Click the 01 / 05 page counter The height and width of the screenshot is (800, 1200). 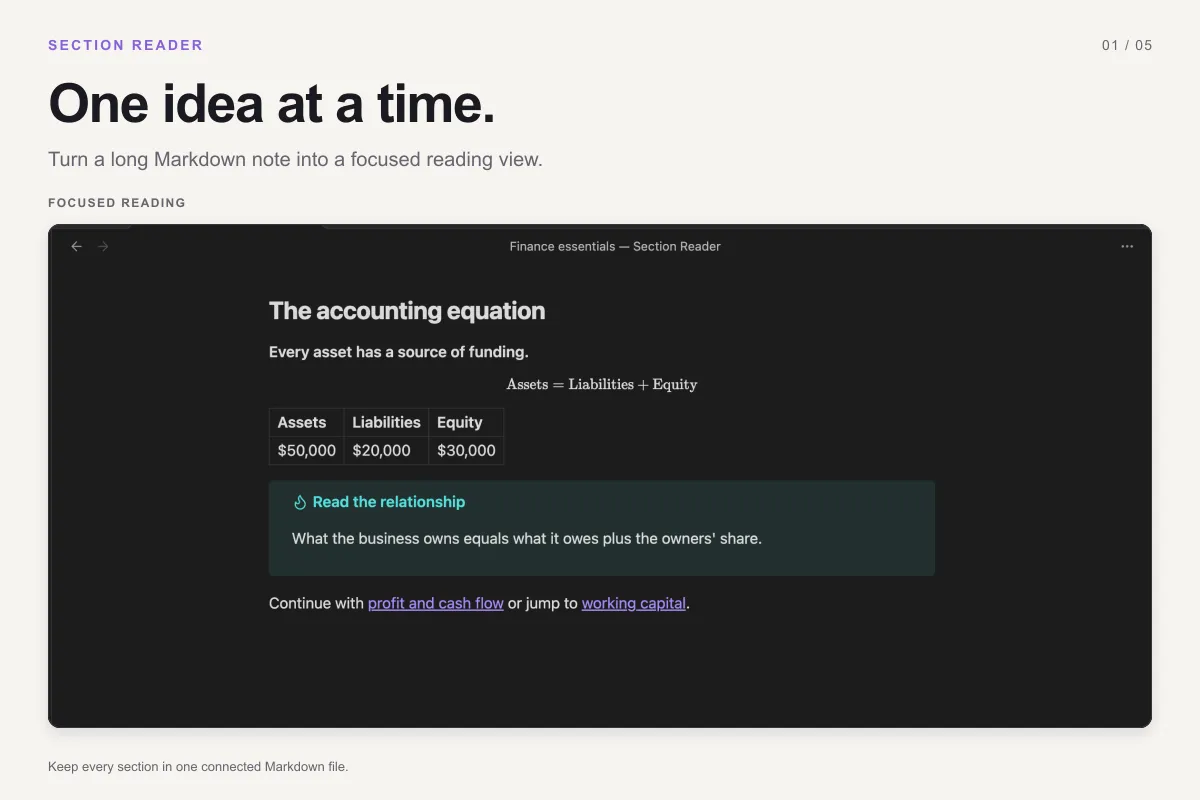click(x=1127, y=45)
